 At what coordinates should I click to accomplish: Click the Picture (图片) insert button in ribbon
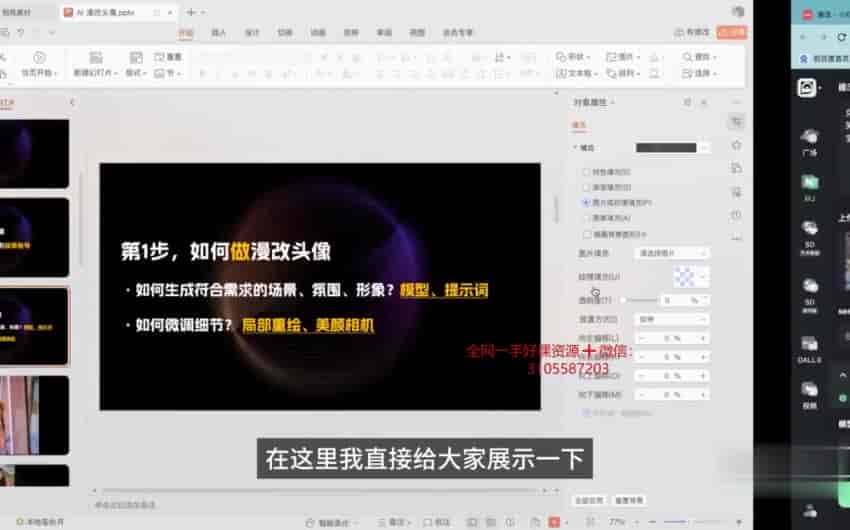coord(621,57)
